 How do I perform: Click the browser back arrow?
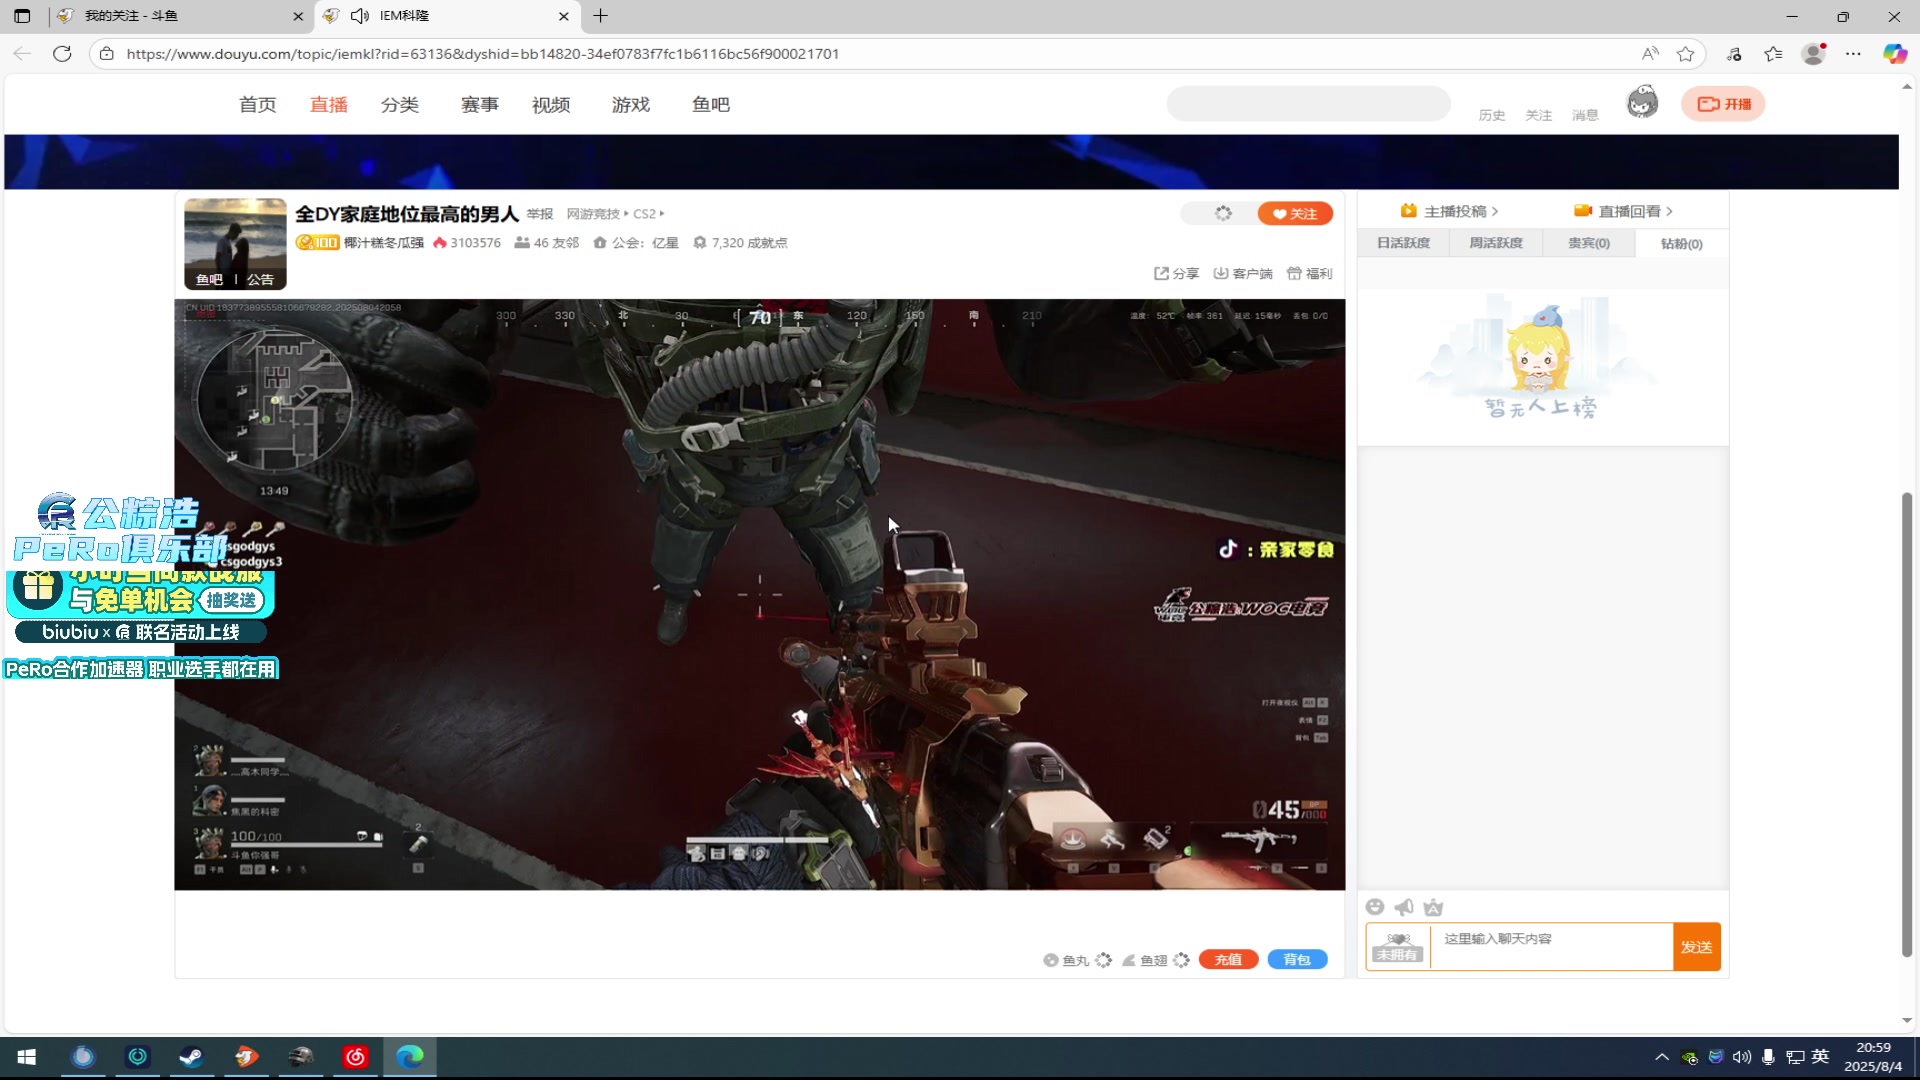coord(22,54)
